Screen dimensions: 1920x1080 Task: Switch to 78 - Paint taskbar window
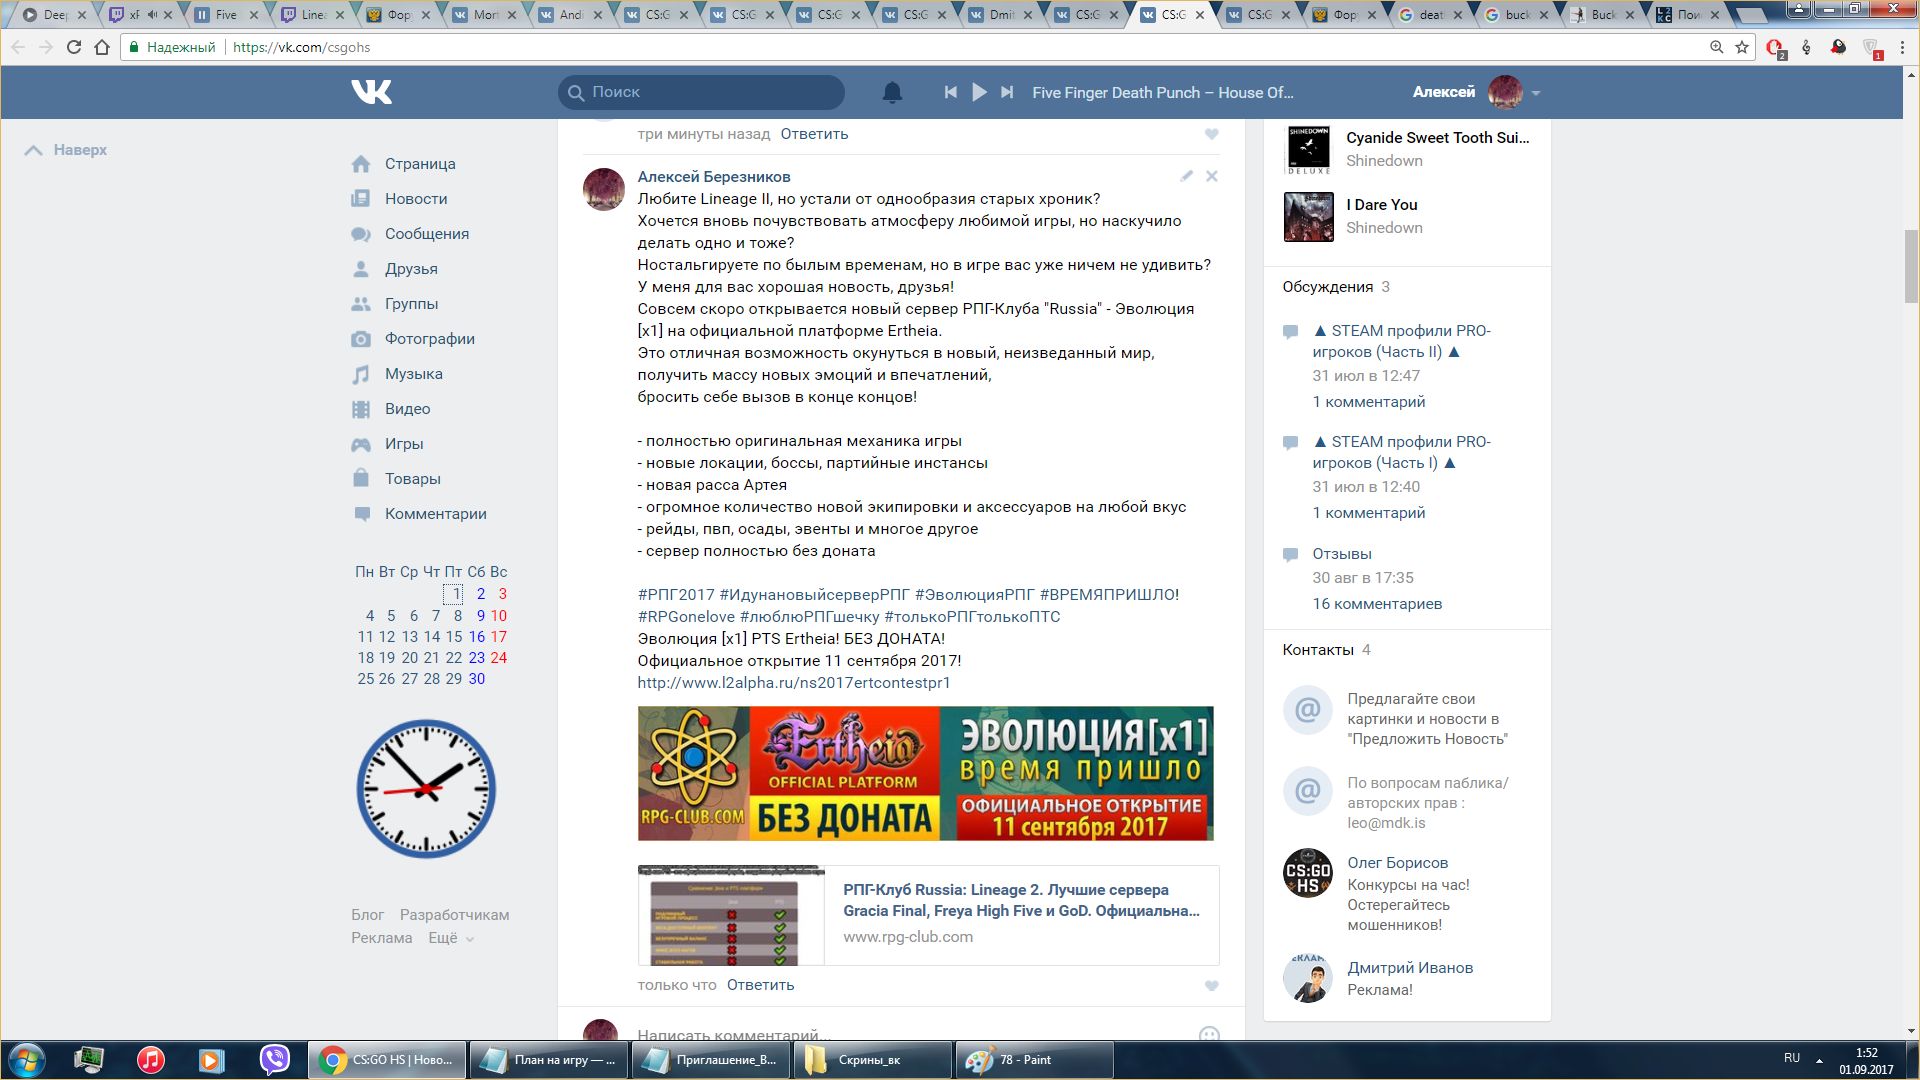click(x=1035, y=1060)
